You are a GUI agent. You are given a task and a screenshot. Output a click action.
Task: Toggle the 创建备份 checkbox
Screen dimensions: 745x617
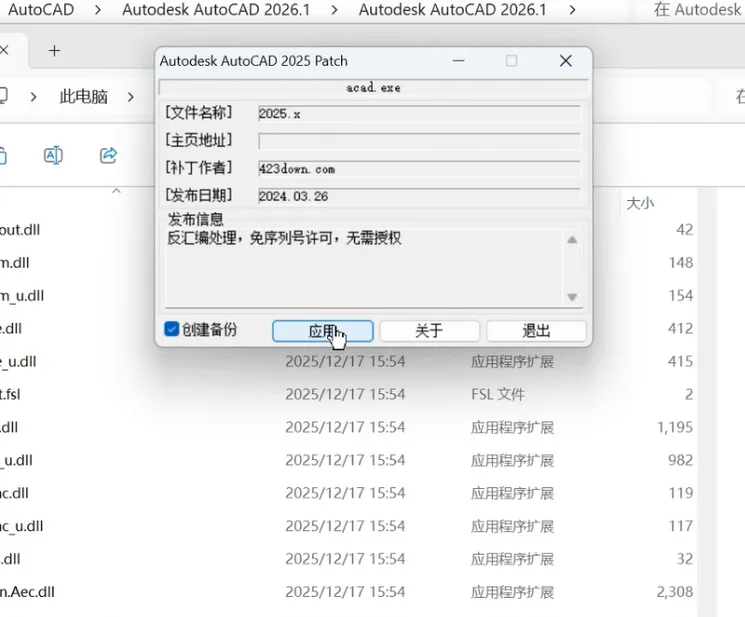point(172,329)
